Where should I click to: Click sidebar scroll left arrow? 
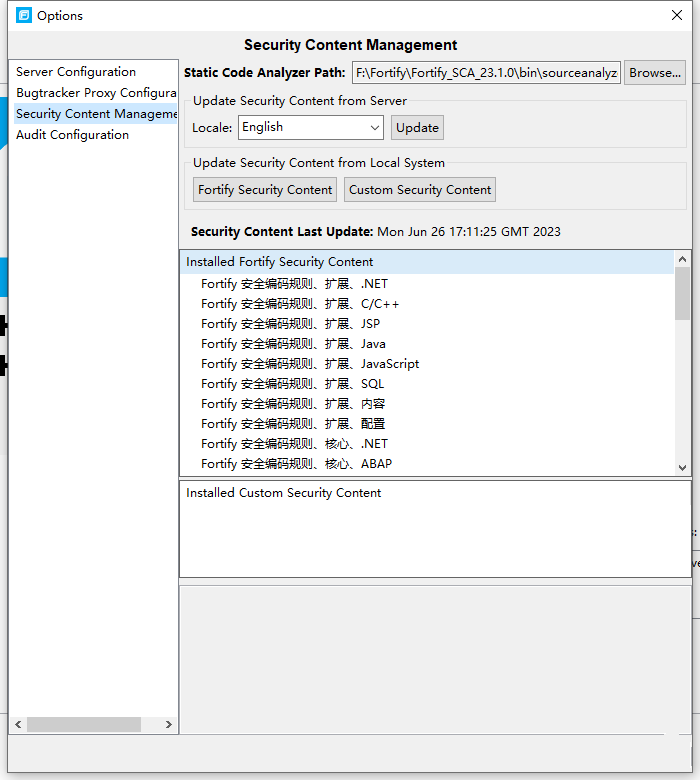click(18, 724)
